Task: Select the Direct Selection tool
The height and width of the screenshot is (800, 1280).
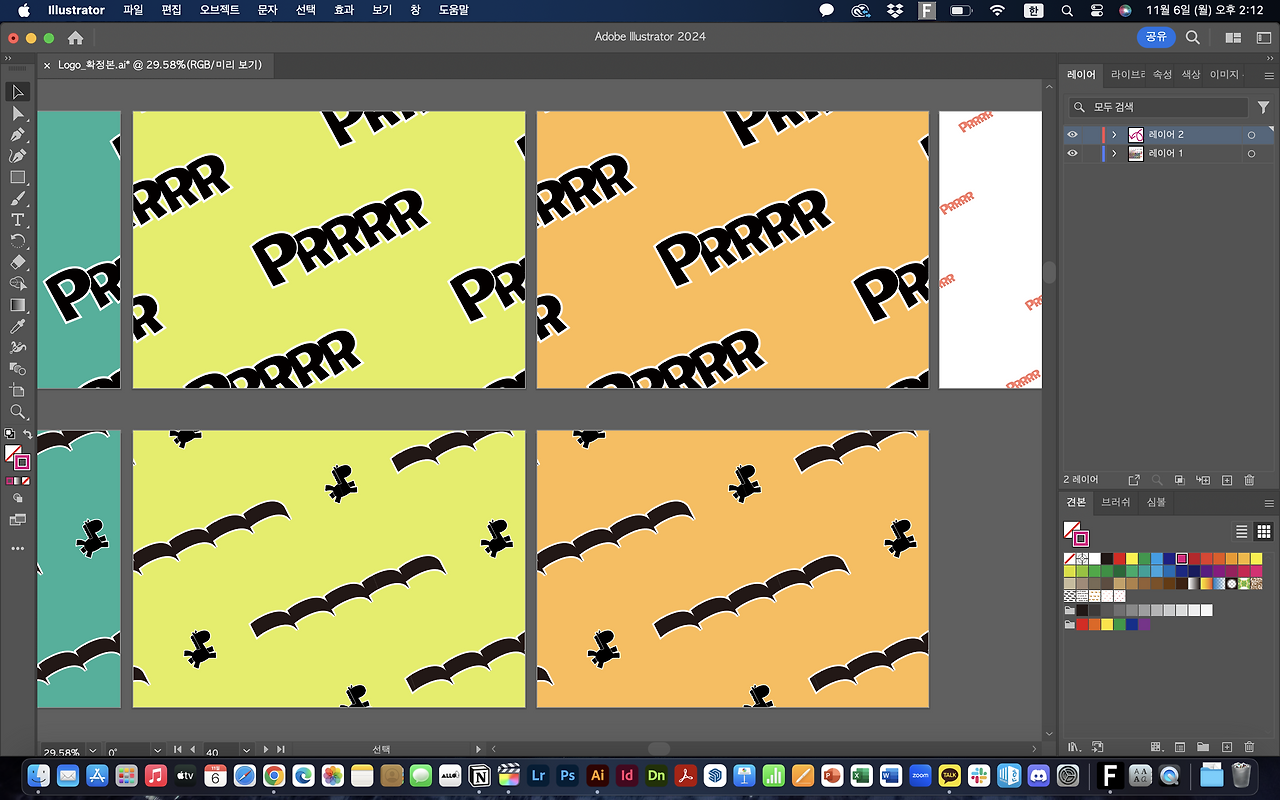Action: click(18, 113)
